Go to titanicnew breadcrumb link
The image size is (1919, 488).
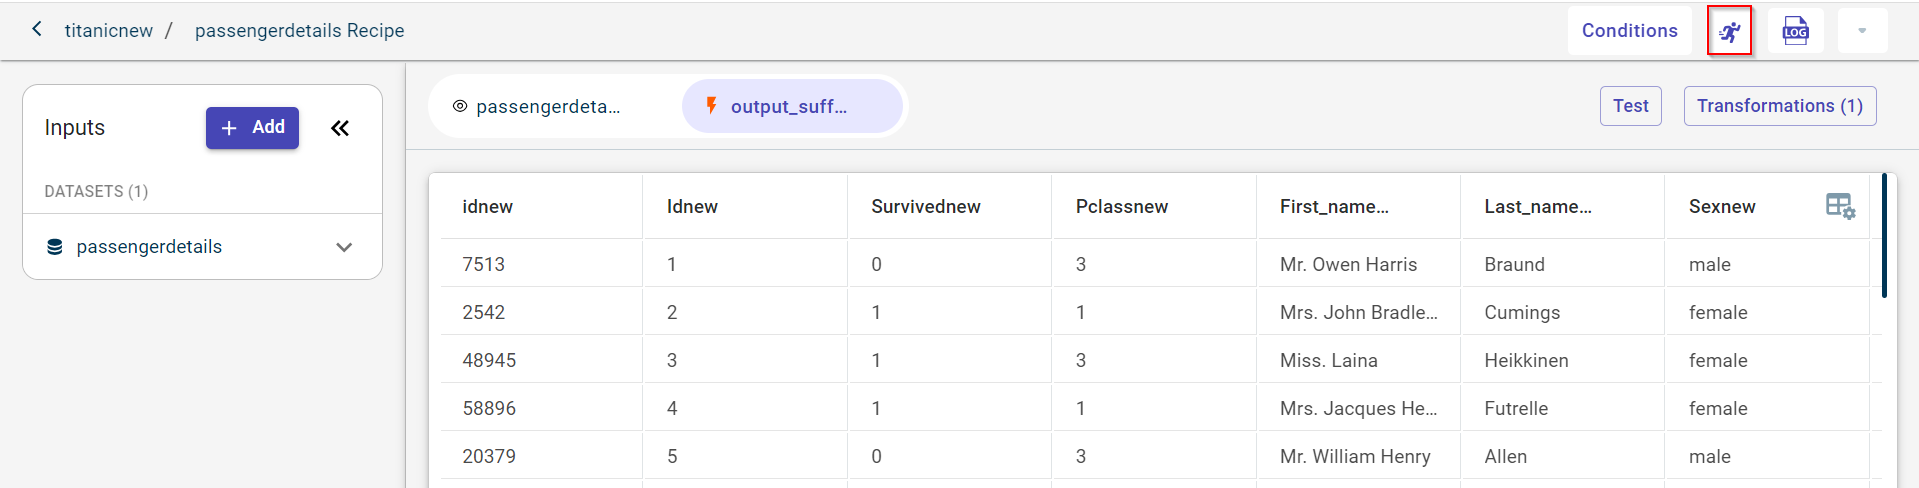coord(109,31)
